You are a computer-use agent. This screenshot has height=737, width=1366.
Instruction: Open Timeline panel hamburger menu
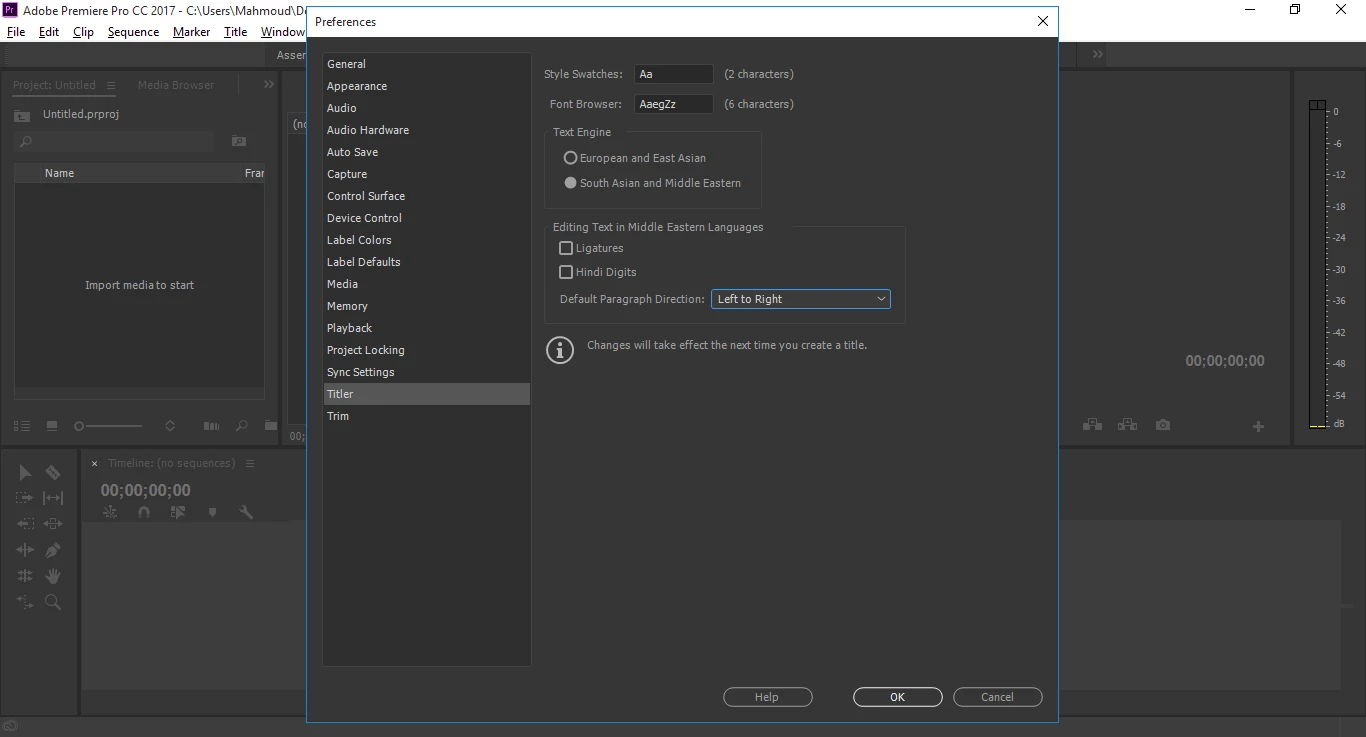tap(250, 464)
